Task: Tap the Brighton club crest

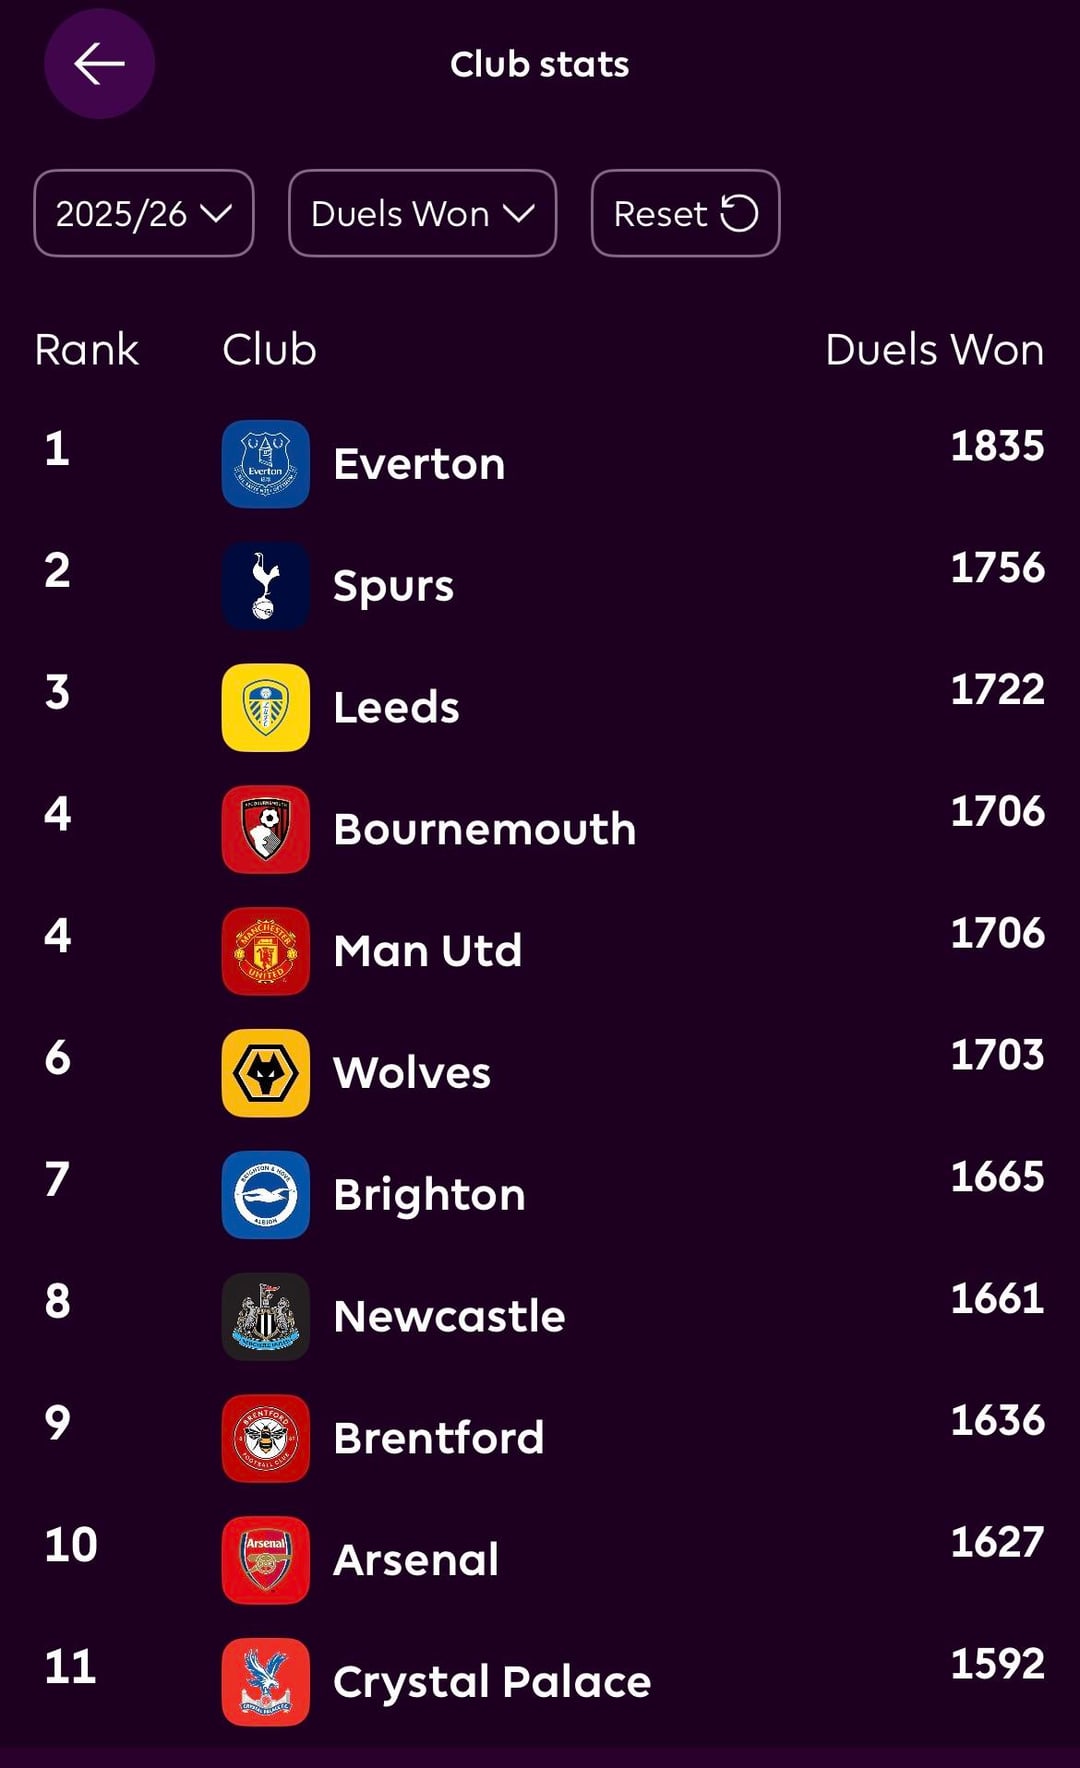Action: click(265, 1195)
